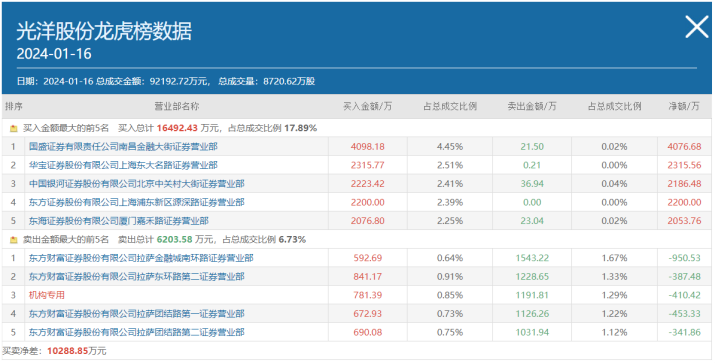Screen dimensions: 715x363
Task: Select buy amount 592.69
Action: point(368,258)
